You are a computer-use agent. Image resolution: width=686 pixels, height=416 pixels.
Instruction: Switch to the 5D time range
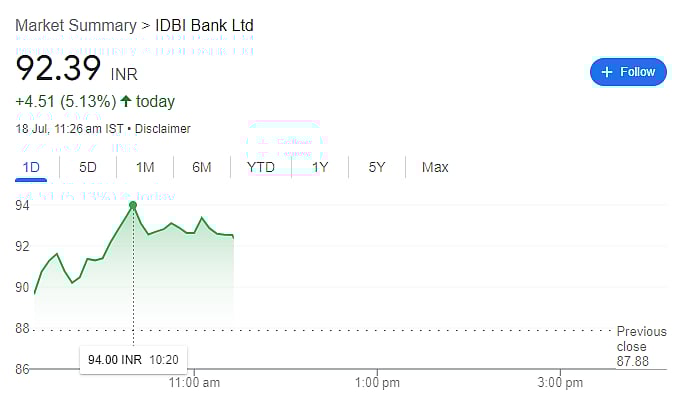tap(88, 167)
